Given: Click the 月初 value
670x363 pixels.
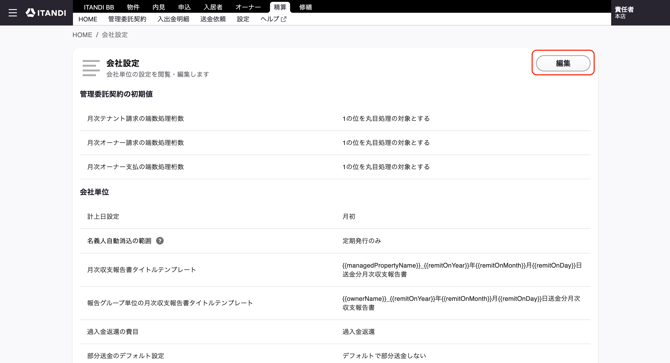Looking at the screenshot, I should pyautogui.click(x=349, y=217).
